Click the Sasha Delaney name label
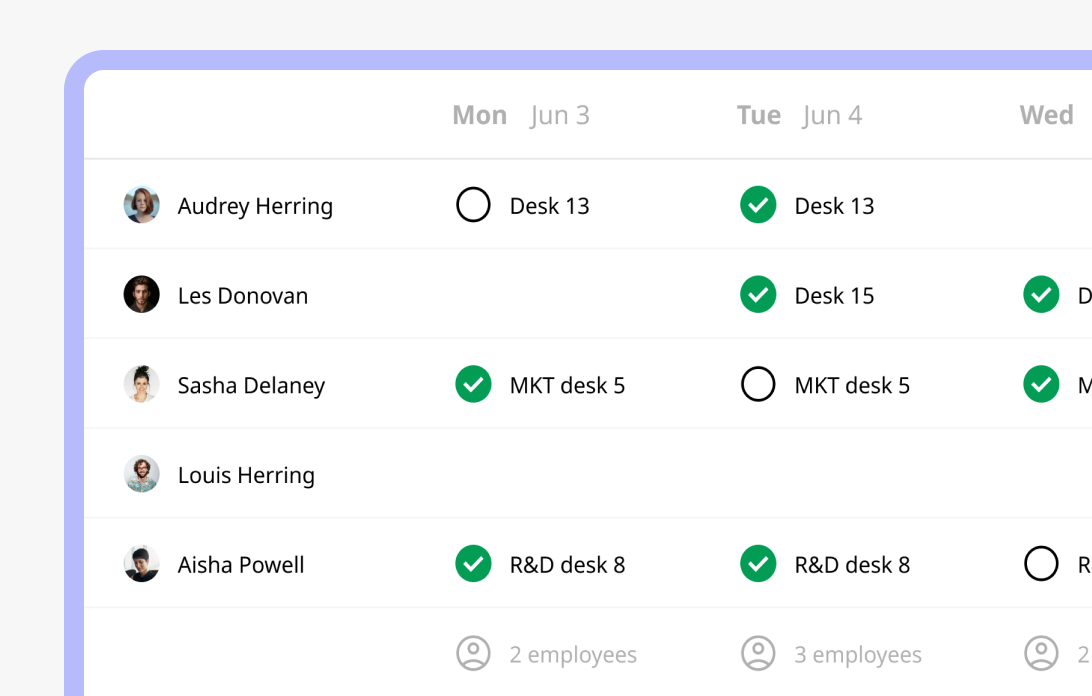The height and width of the screenshot is (696, 1092). 251,386
